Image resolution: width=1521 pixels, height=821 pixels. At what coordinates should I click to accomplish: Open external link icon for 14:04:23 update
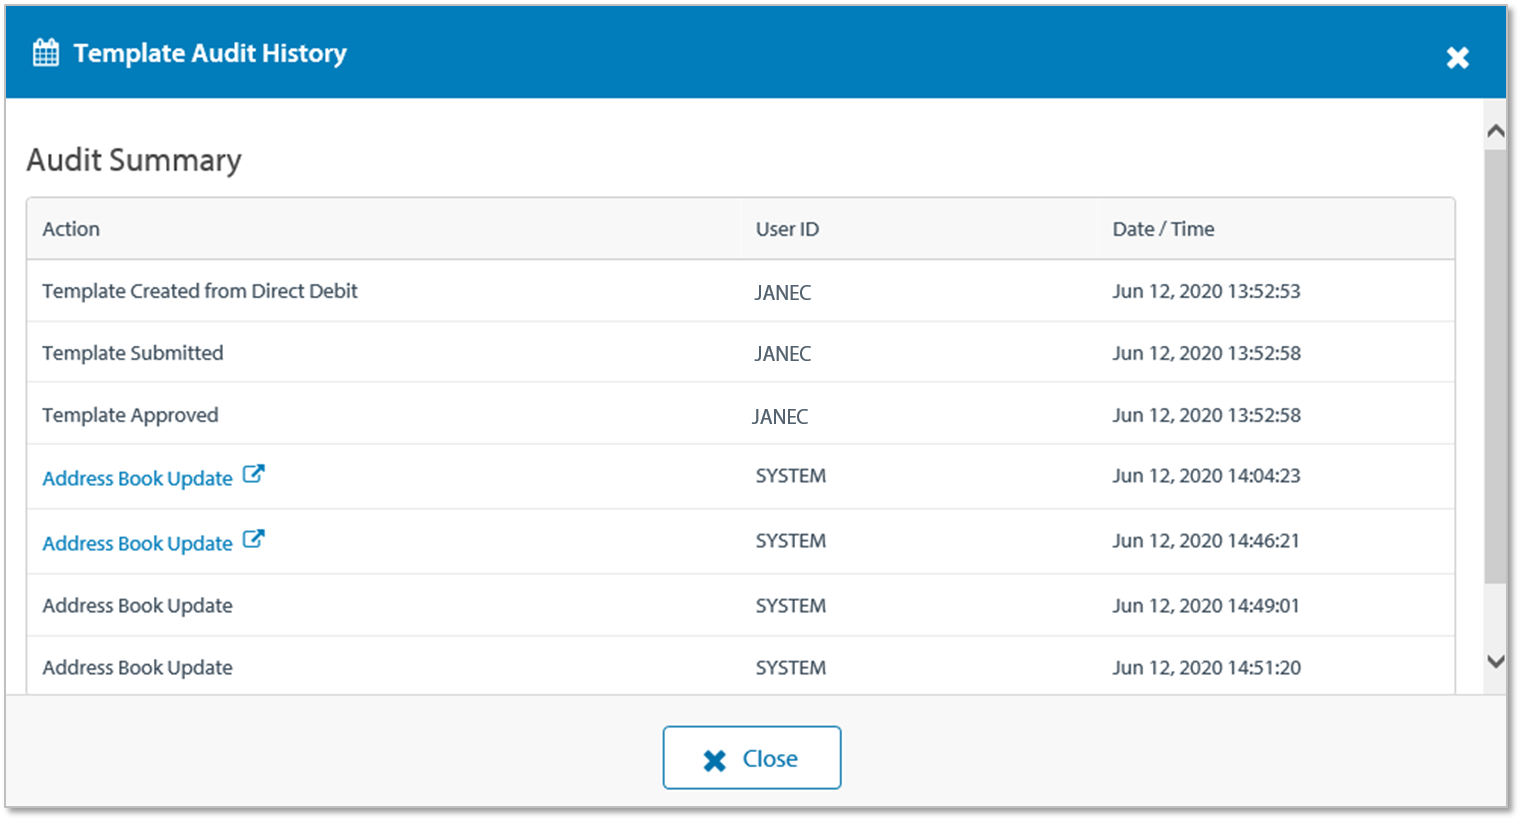click(254, 474)
